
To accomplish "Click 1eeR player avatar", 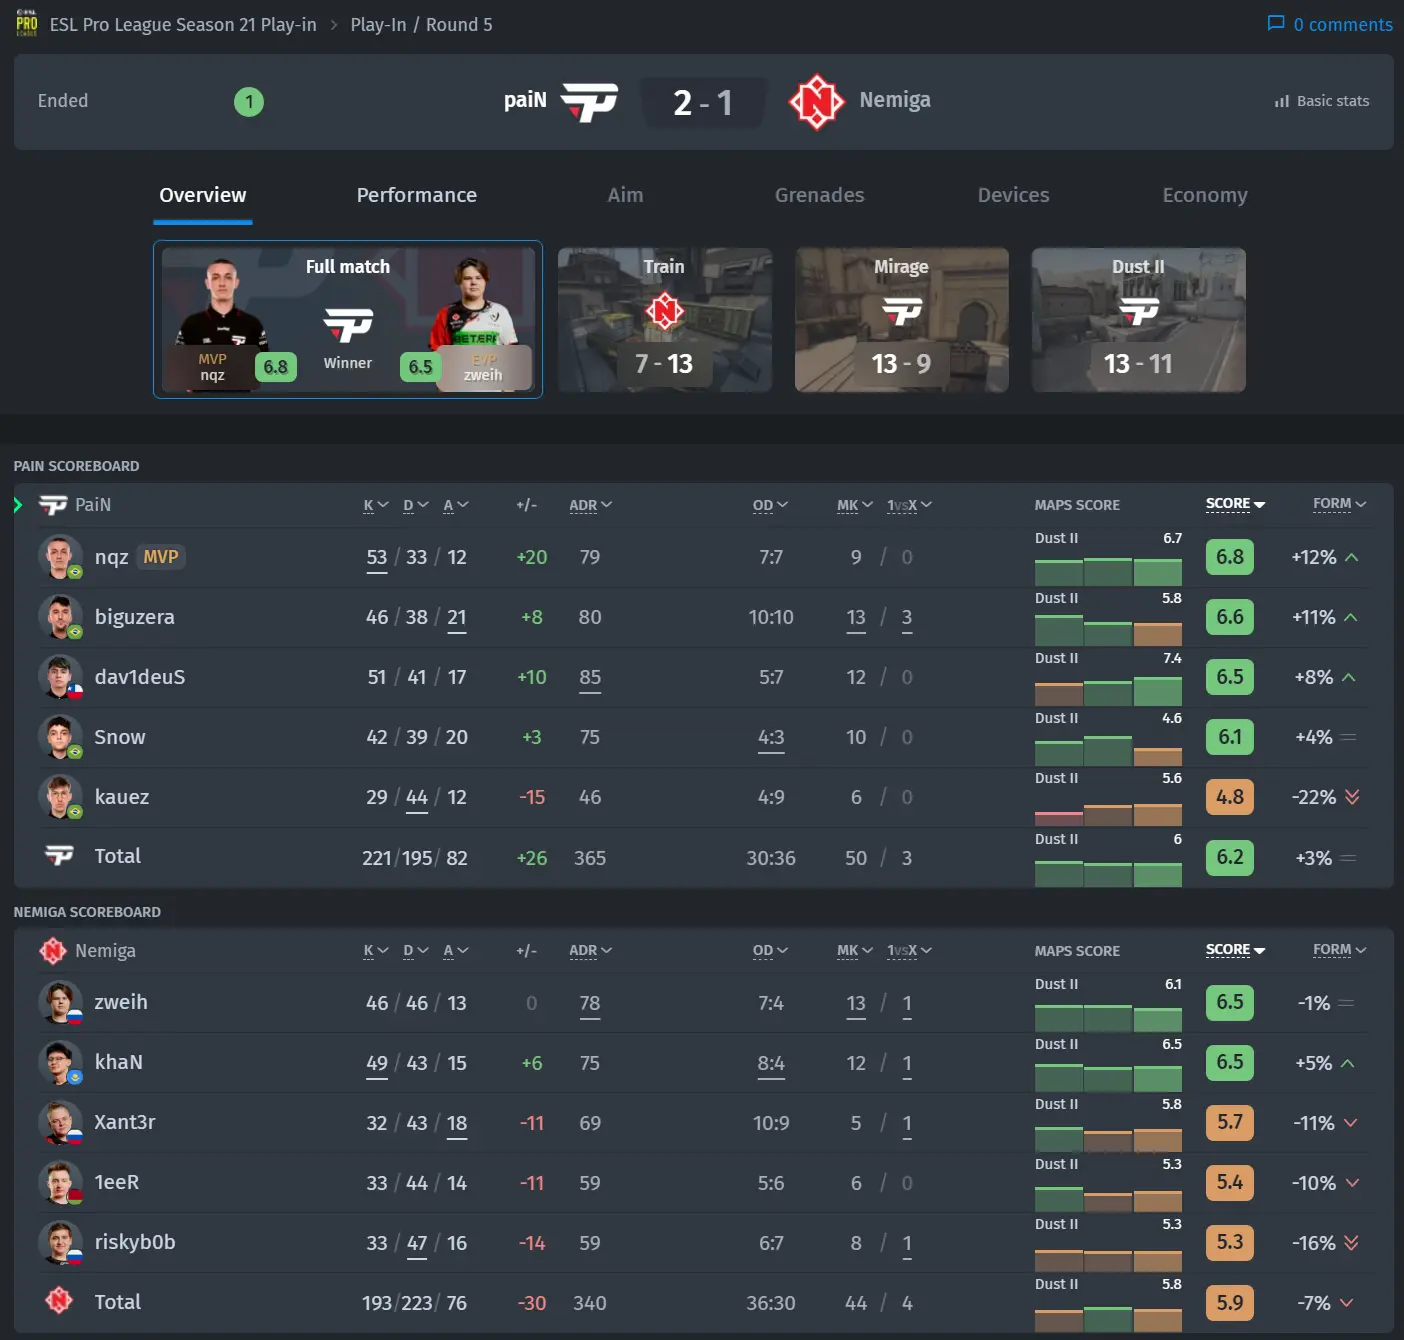I will pos(60,1182).
